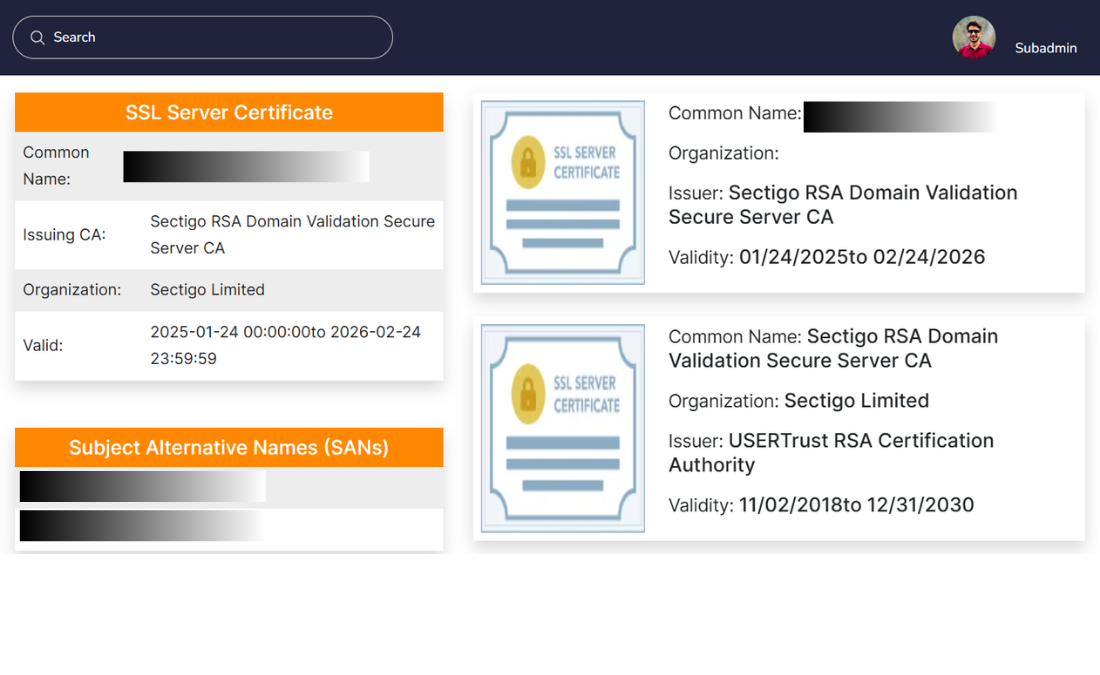Image resolution: width=1100 pixels, height=675 pixels.
Task: Open the Subadmin profile avatar
Action: point(974,37)
